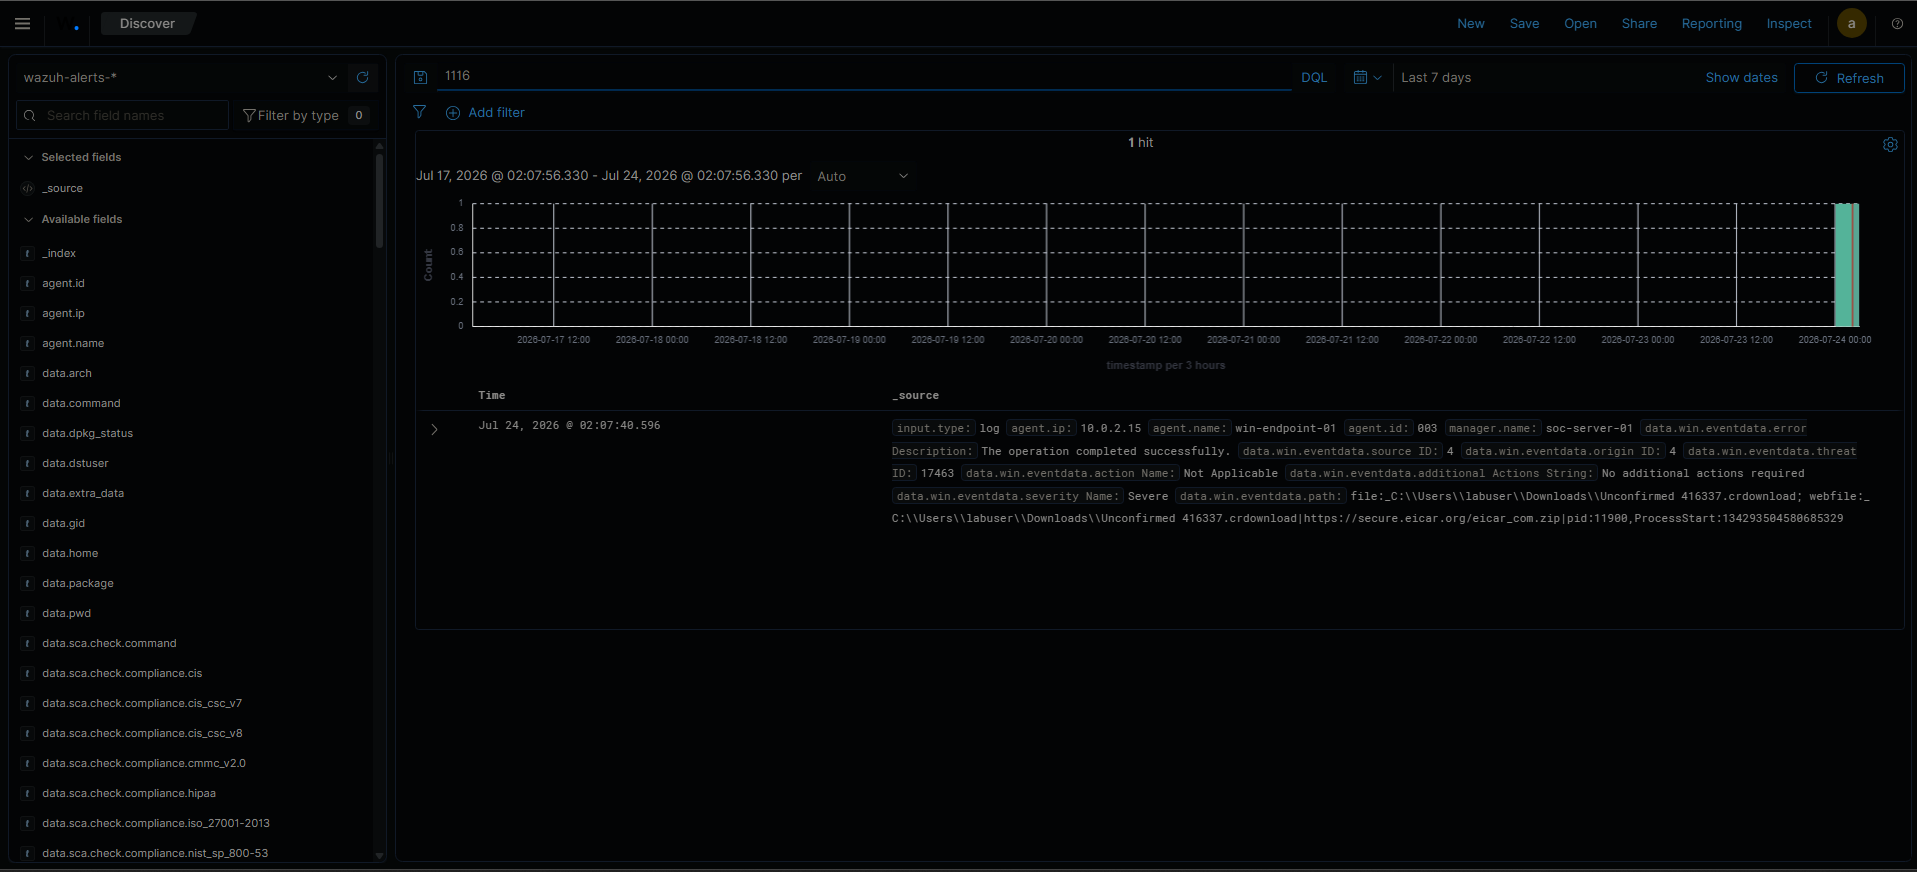Image resolution: width=1917 pixels, height=872 pixels.
Task: Open the Last 7 days time picker
Action: coord(1436,78)
